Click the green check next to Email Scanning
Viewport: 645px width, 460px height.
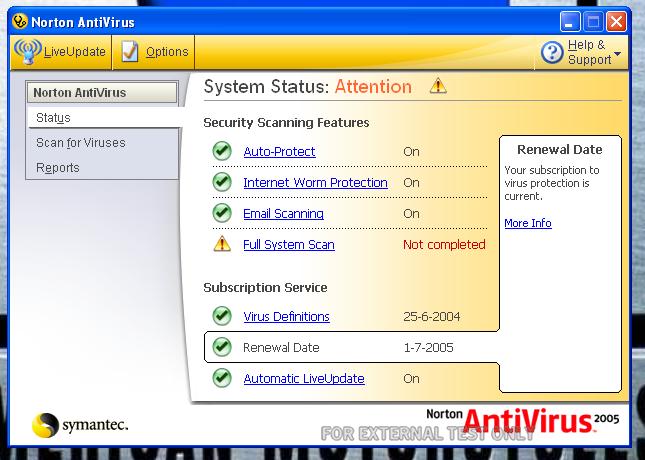click(x=222, y=213)
